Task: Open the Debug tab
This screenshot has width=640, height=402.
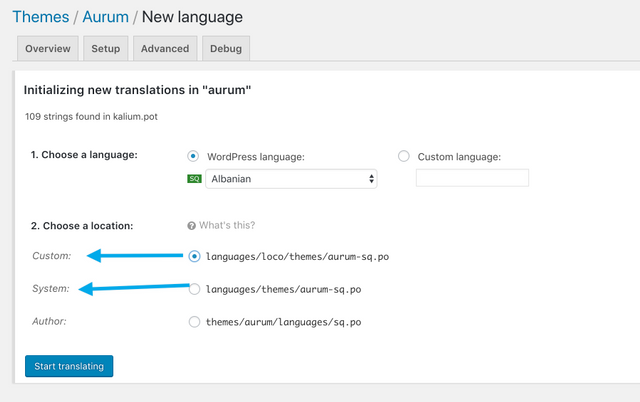Action: coord(226,48)
